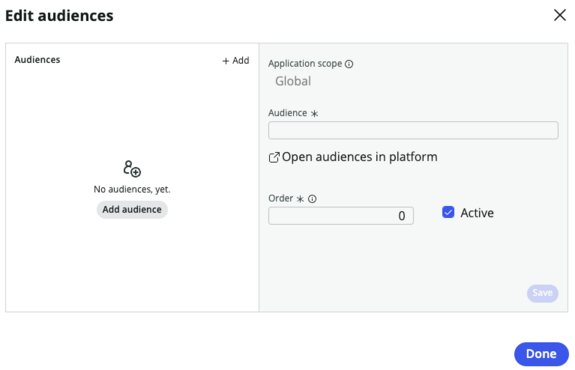This screenshot has height=370, width=575.
Task: Click into the Audience input field
Action: (x=413, y=130)
